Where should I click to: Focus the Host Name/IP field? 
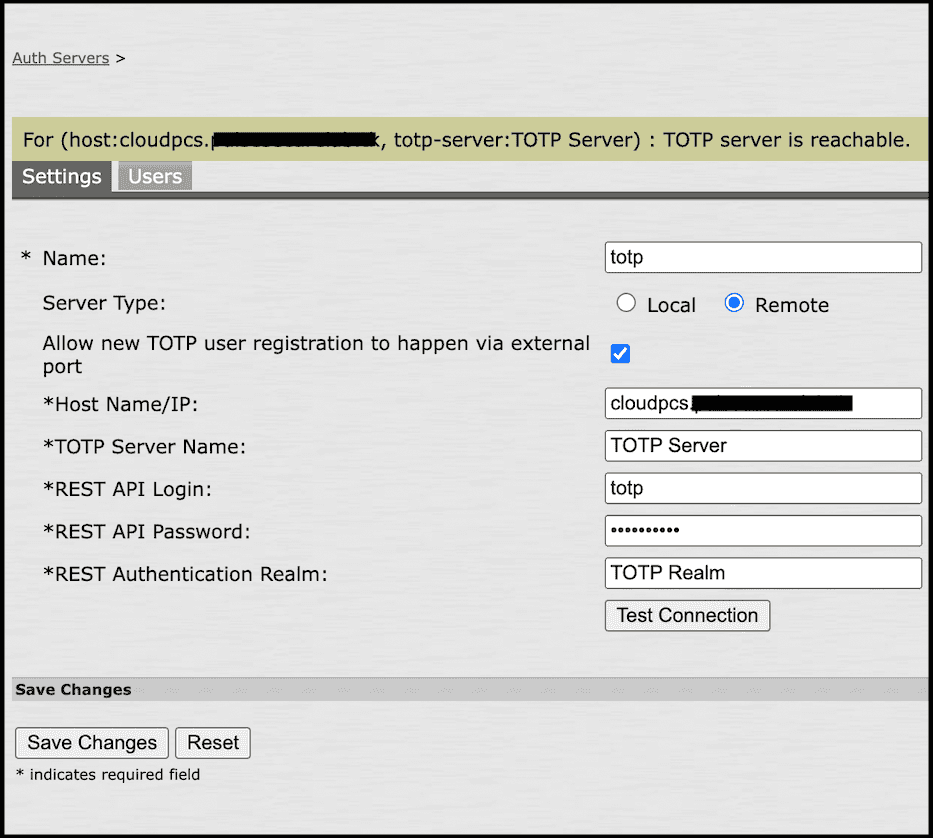tap(763, 403)
